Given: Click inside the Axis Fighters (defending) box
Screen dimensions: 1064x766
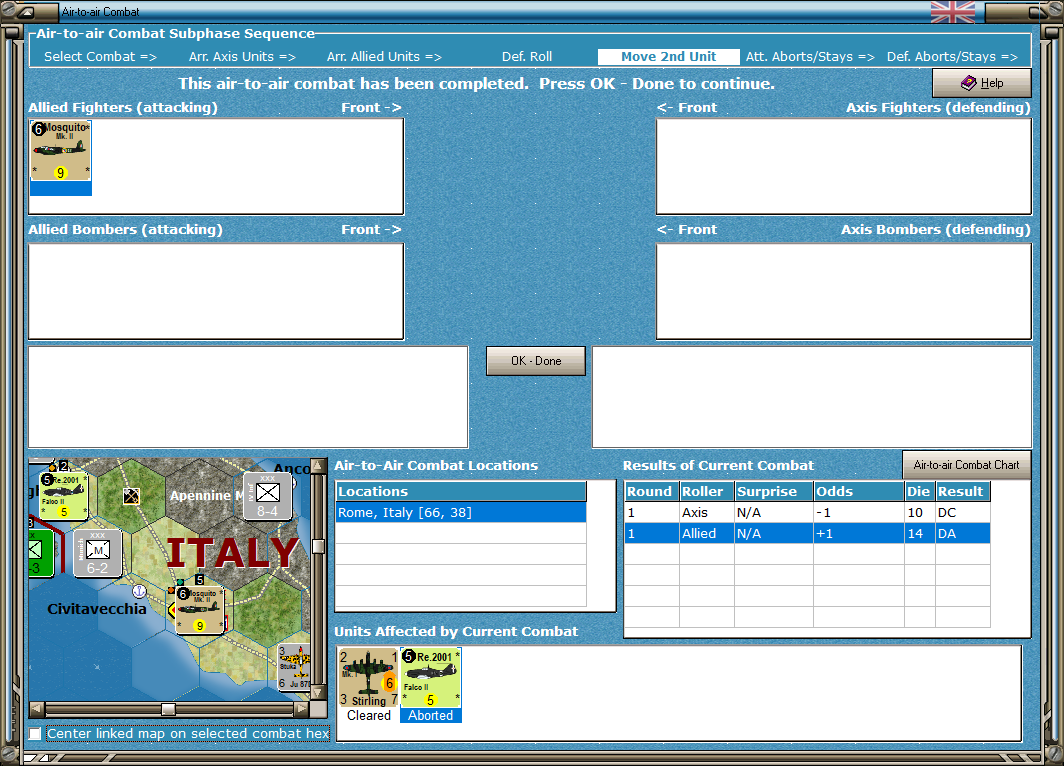Looking at the screenshot, I should click(x=843, y=166).
